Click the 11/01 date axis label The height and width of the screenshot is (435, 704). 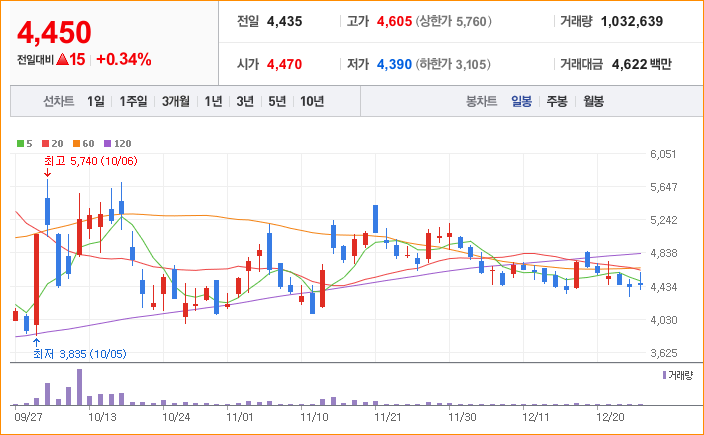click(x=240, y=417)
